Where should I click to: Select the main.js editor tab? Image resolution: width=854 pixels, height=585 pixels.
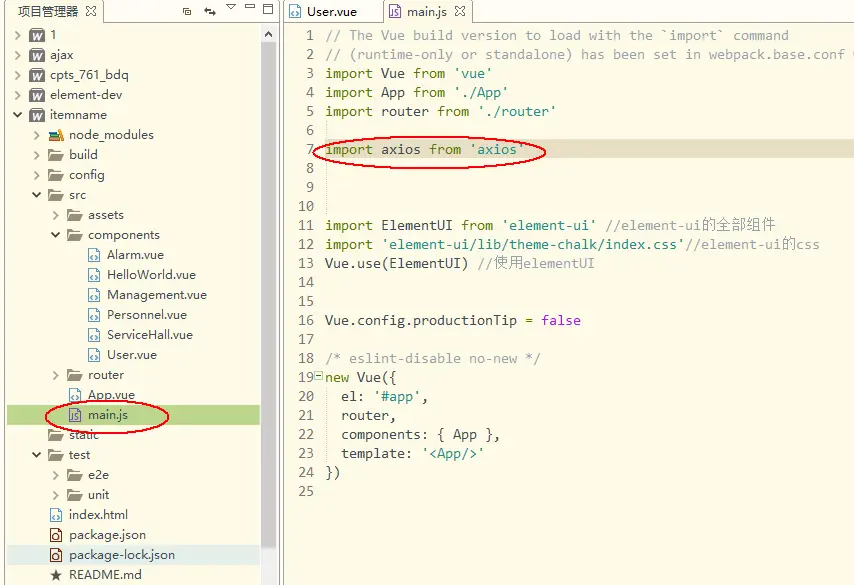pos(426,11)
